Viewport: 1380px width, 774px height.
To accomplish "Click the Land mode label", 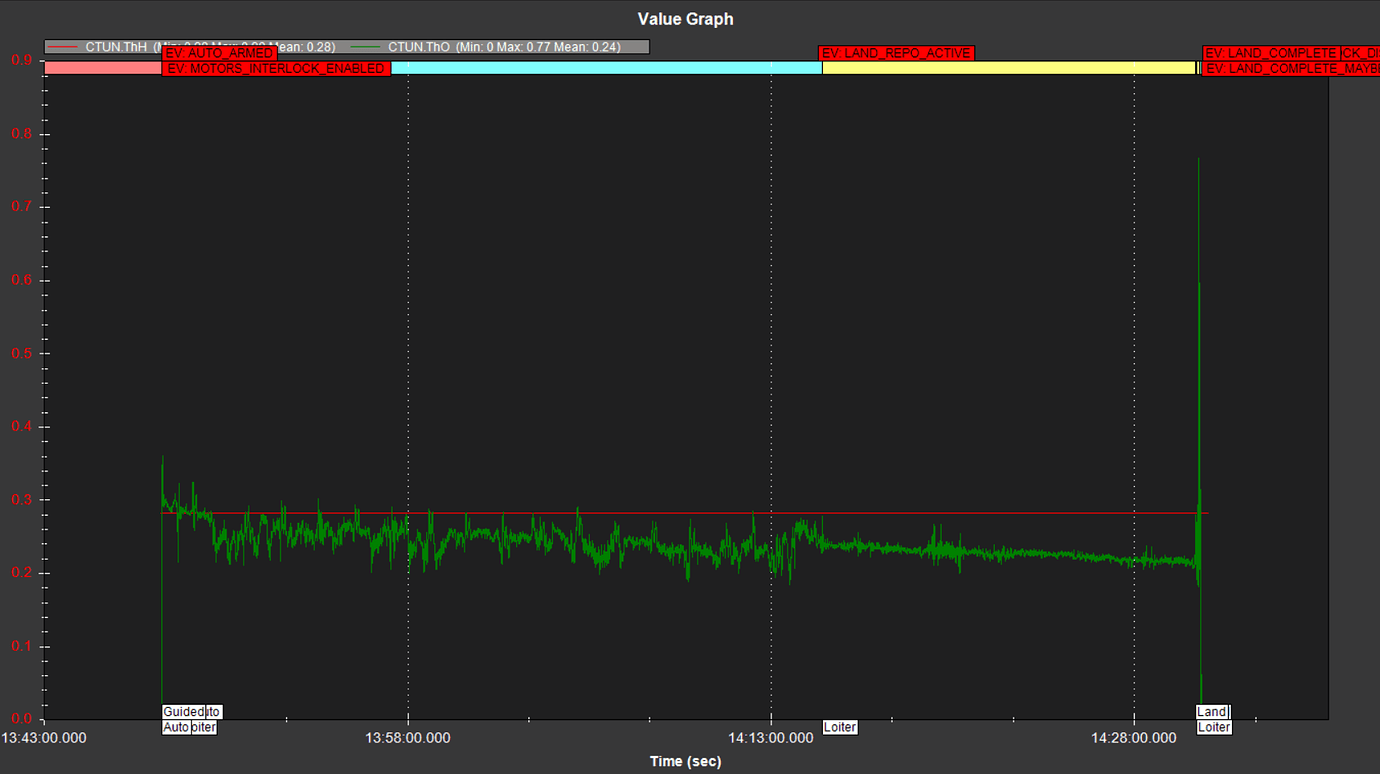I will point(1211,712).
